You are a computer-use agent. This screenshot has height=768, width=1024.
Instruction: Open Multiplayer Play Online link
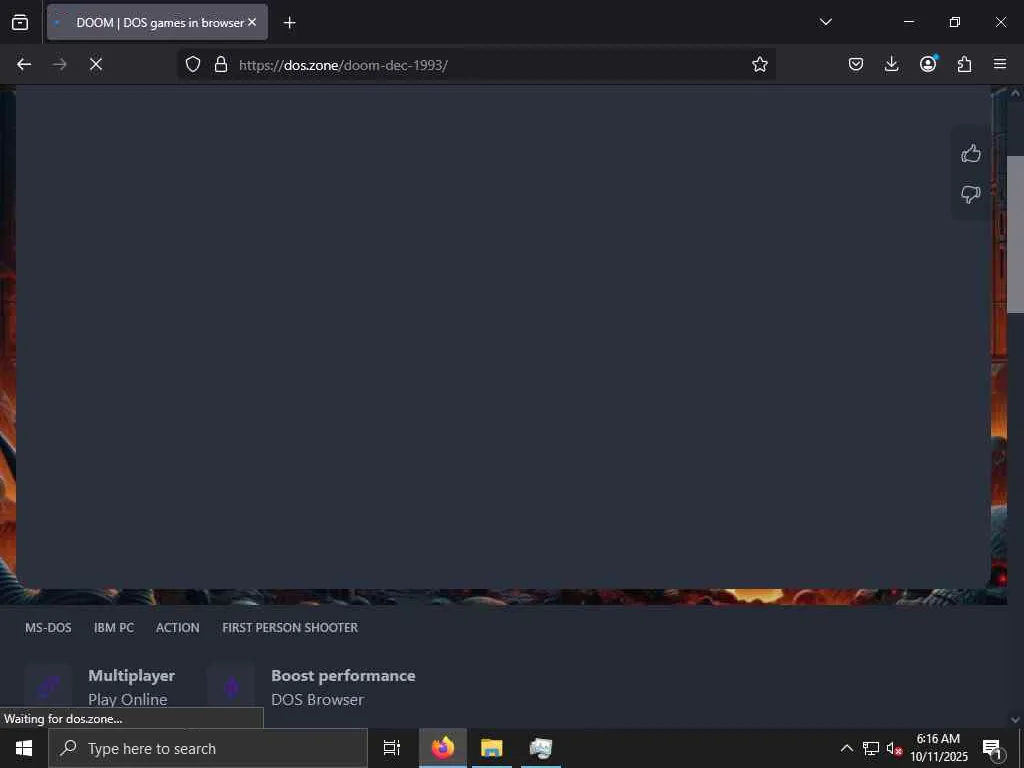coord(131,687)
